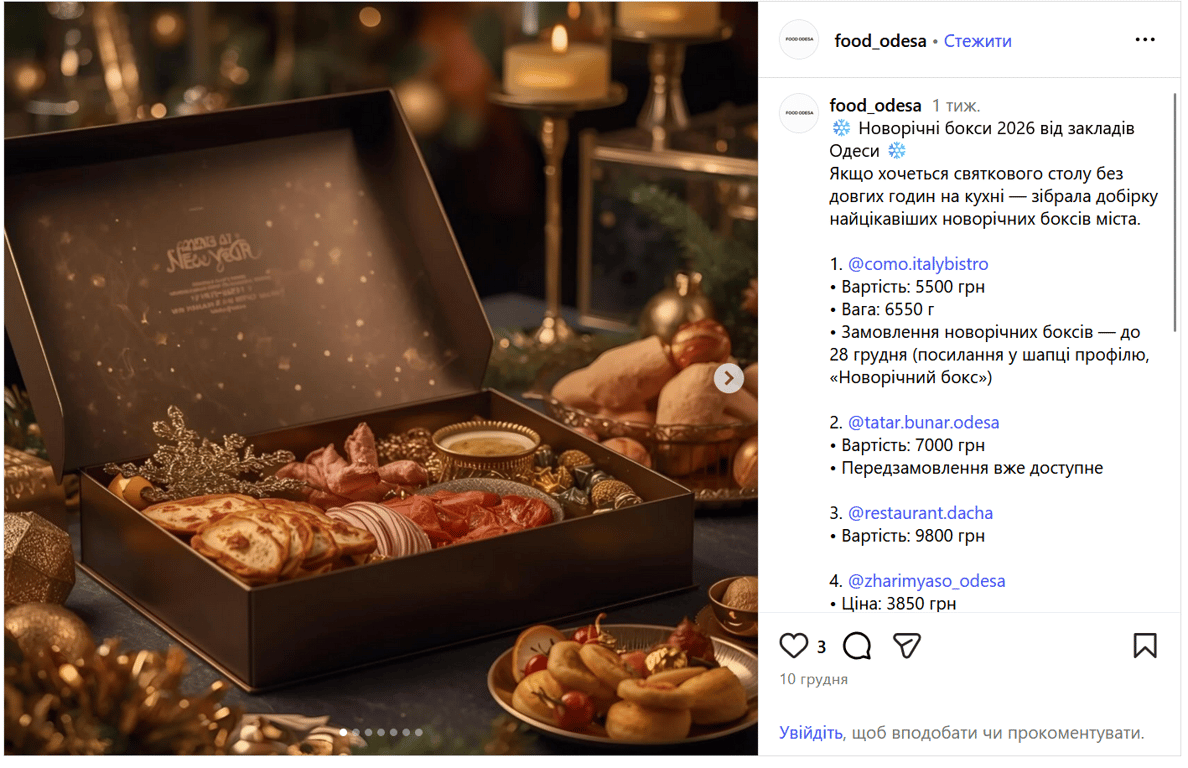The height and width of the screenshot is (768, 1188).
Task: Open food_odesa username above caption text
Action: point(875,105)
